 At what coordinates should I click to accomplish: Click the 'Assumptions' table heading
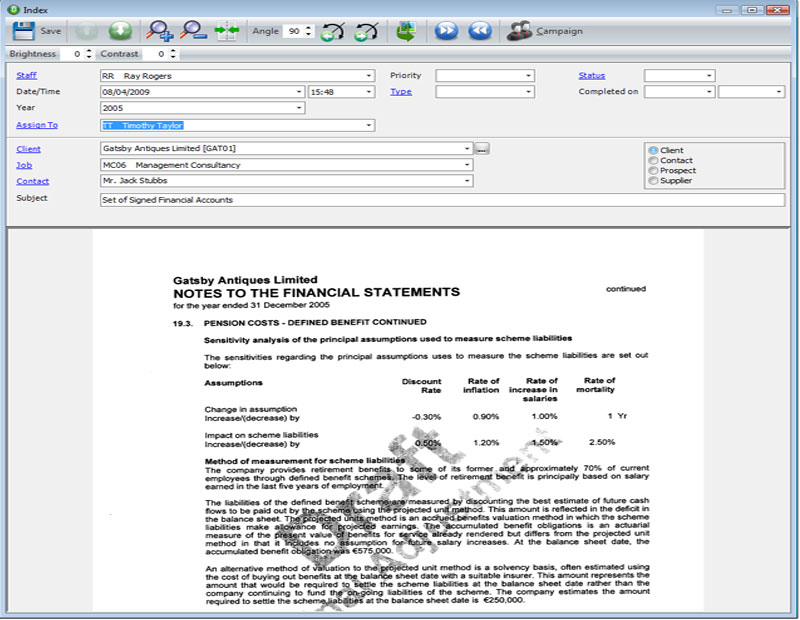point(234,383)
